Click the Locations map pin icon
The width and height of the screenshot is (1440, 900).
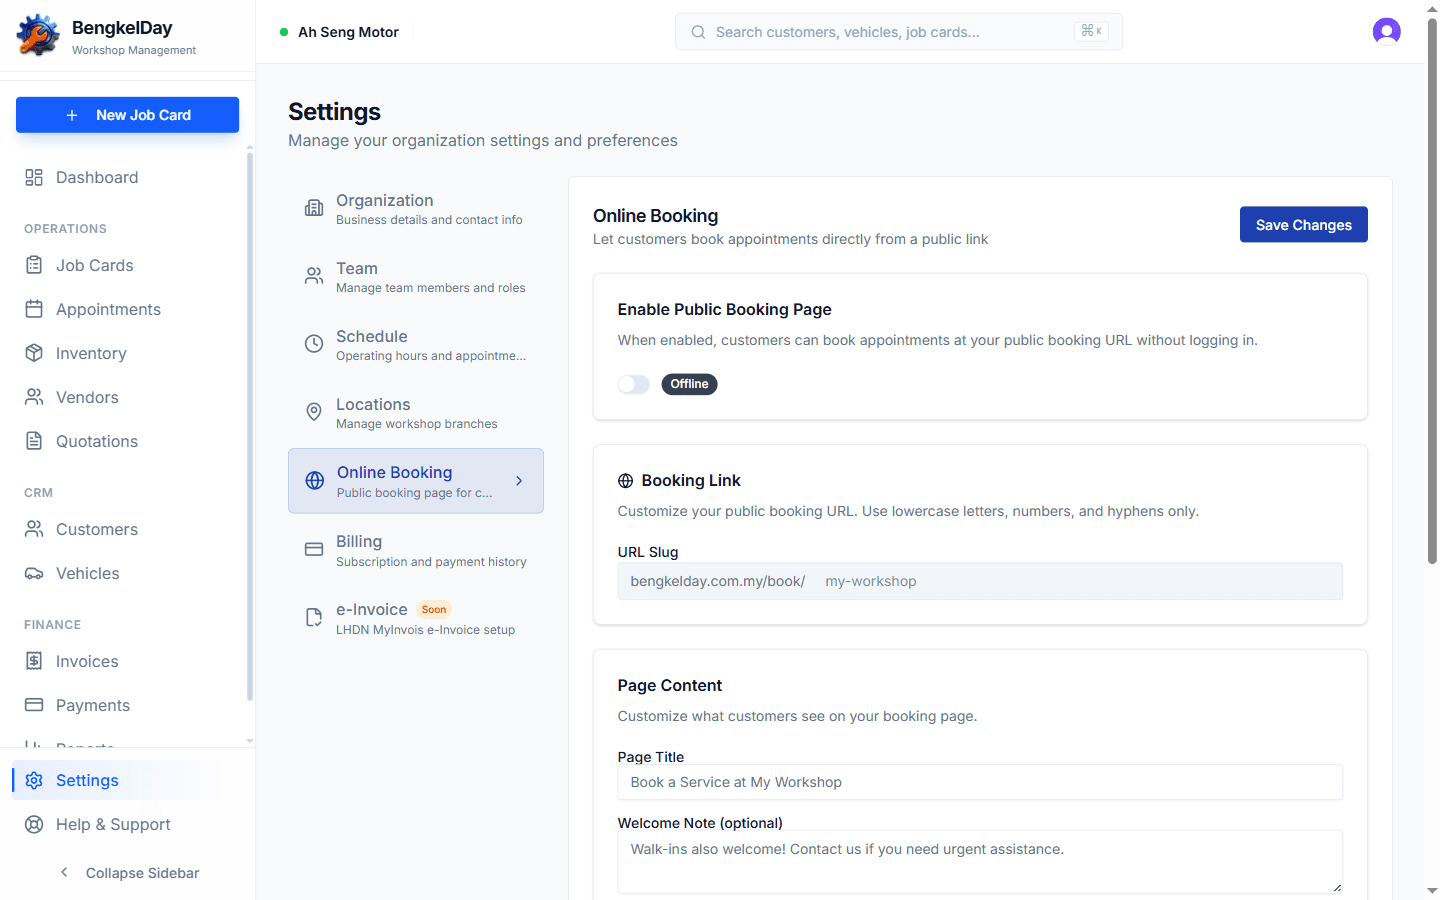click(314, 412)
